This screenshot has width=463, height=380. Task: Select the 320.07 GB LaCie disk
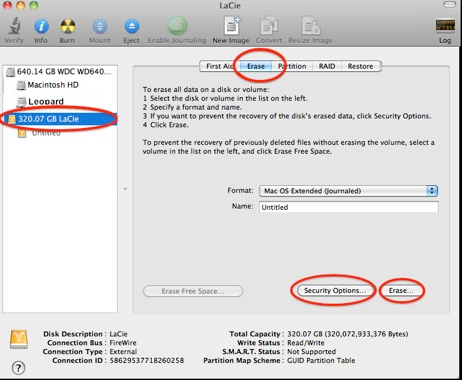pos(60,119)
